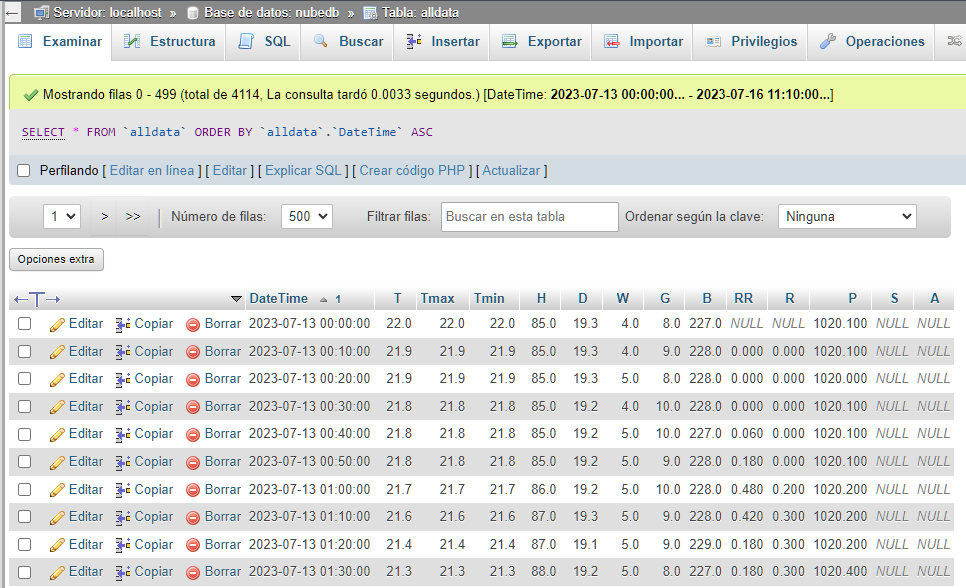Viewport: 966px width, 588px height.
Task: Open the page number dropdown
Action: coord(62,216)
